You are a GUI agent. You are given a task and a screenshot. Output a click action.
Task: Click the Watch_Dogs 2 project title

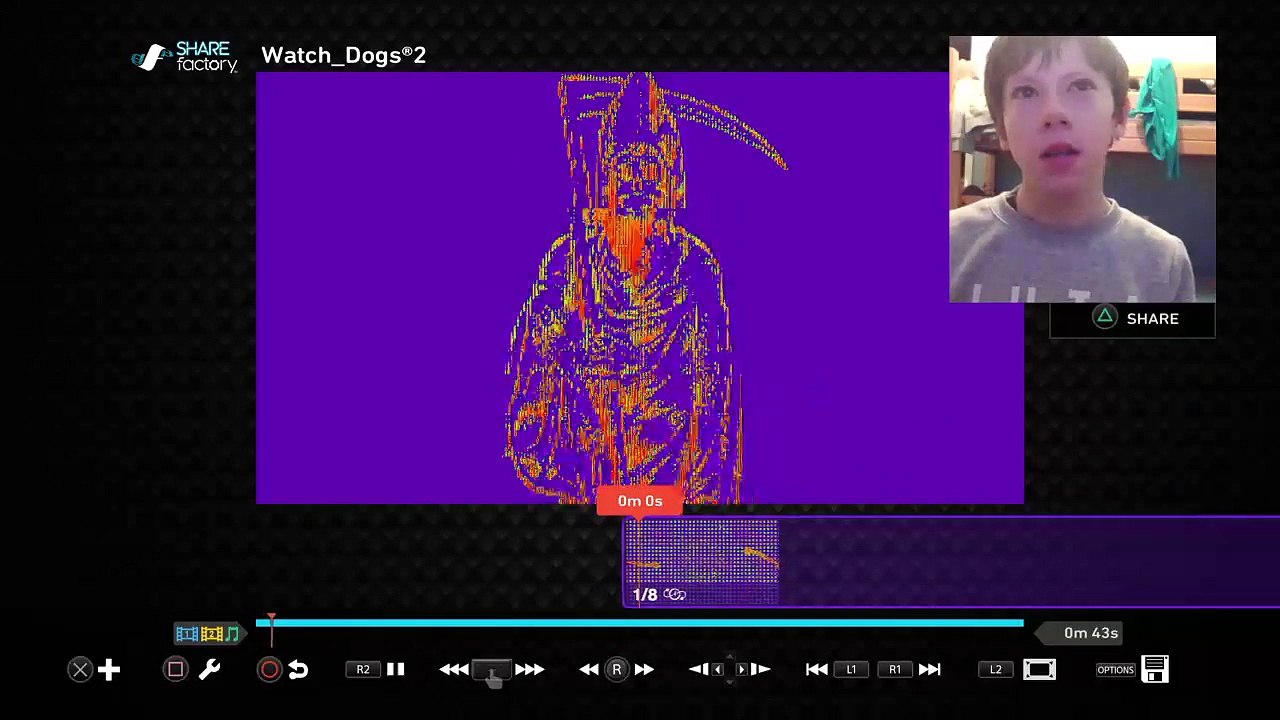coord(343,55)
